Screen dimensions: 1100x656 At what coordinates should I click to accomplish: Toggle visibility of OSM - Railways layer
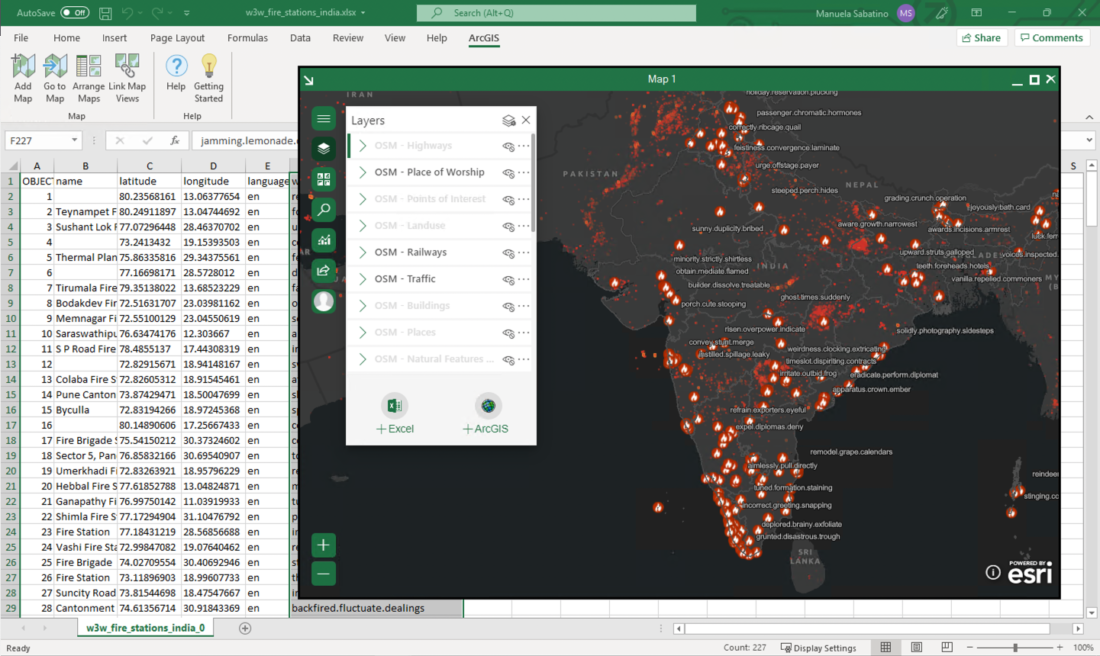(509, 253)
